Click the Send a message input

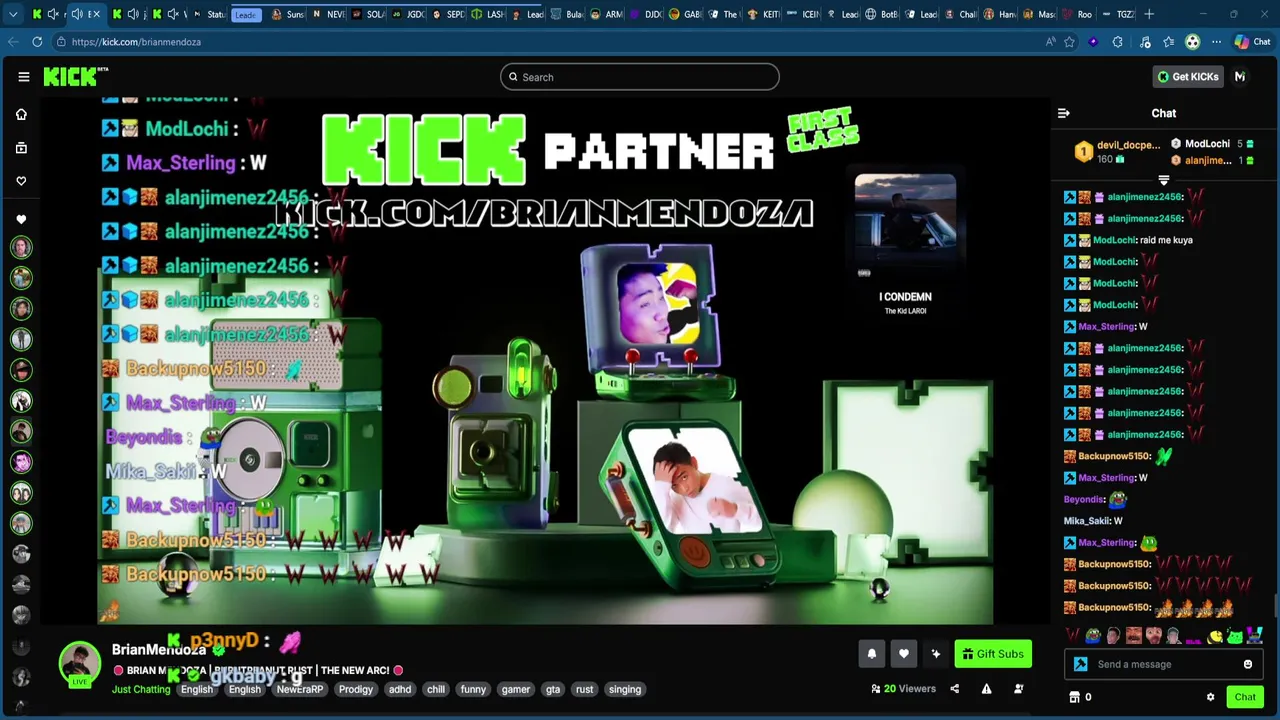point(1163,664)
